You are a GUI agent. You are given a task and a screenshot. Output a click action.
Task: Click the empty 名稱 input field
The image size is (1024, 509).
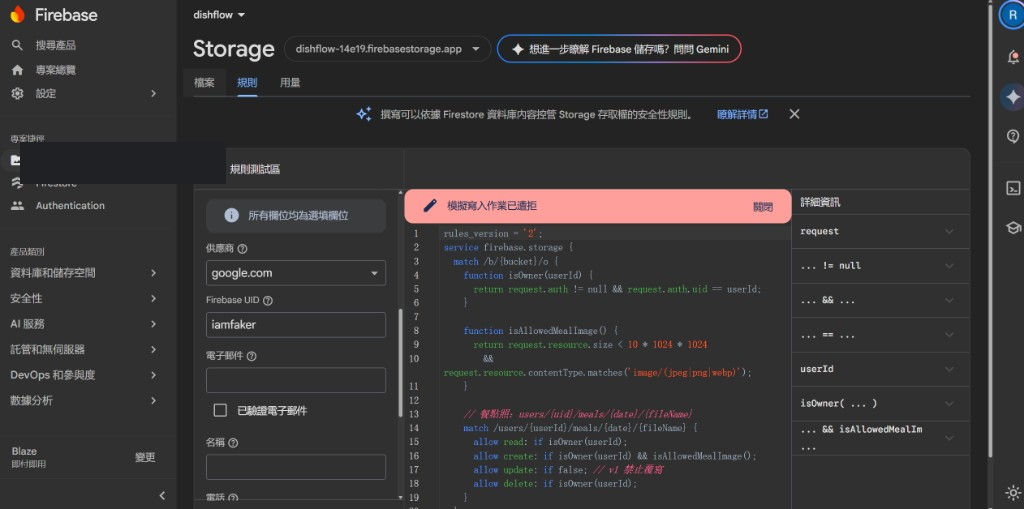click(x=296, y=467)
